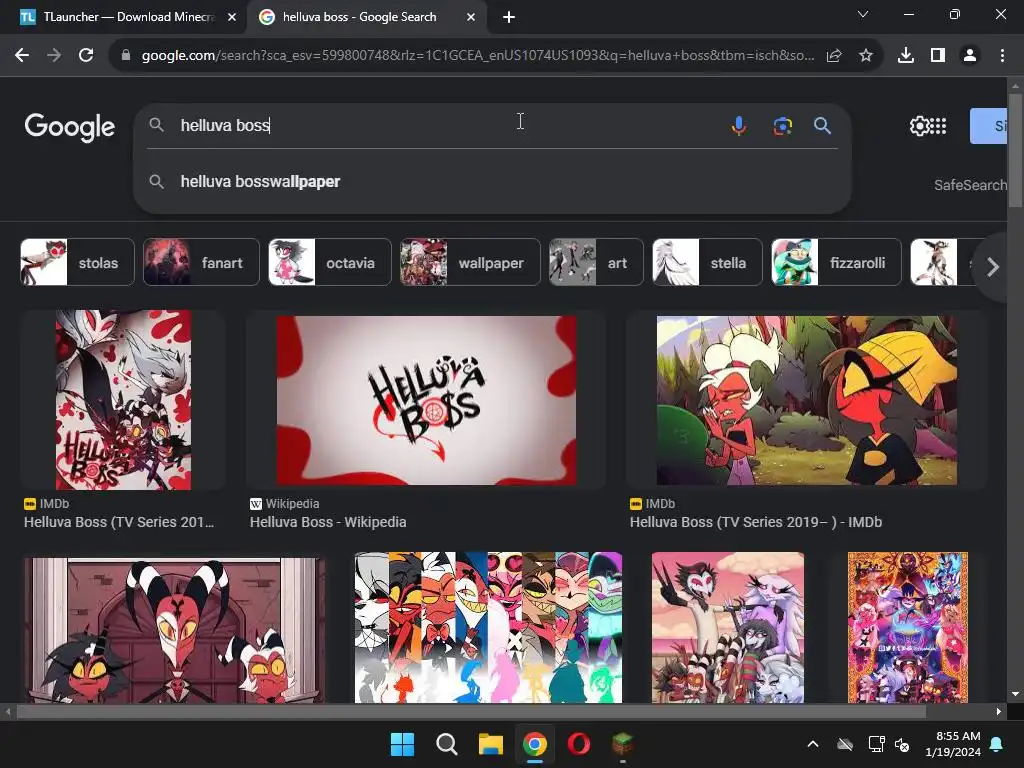The image size is (1024, 768).
Task: Click the horizontal scrollbar thumb
Action: 470,712
